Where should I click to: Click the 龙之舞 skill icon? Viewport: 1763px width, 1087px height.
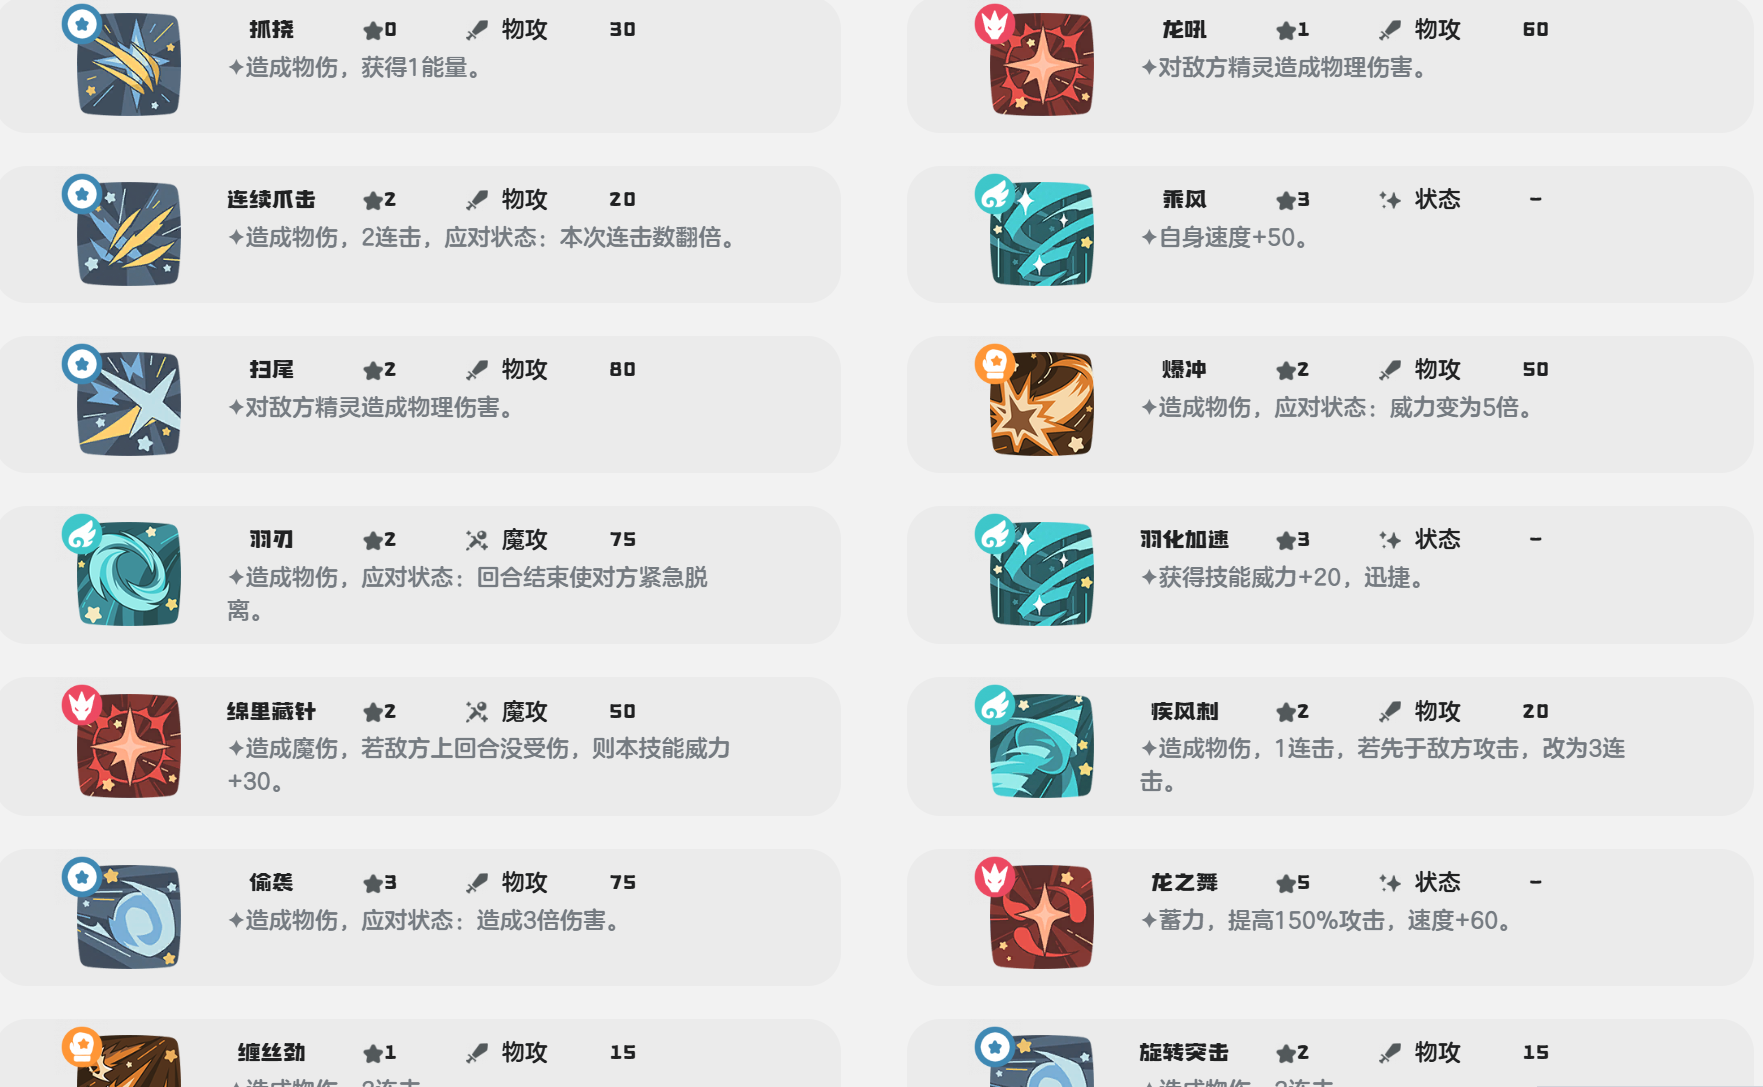1041,917
